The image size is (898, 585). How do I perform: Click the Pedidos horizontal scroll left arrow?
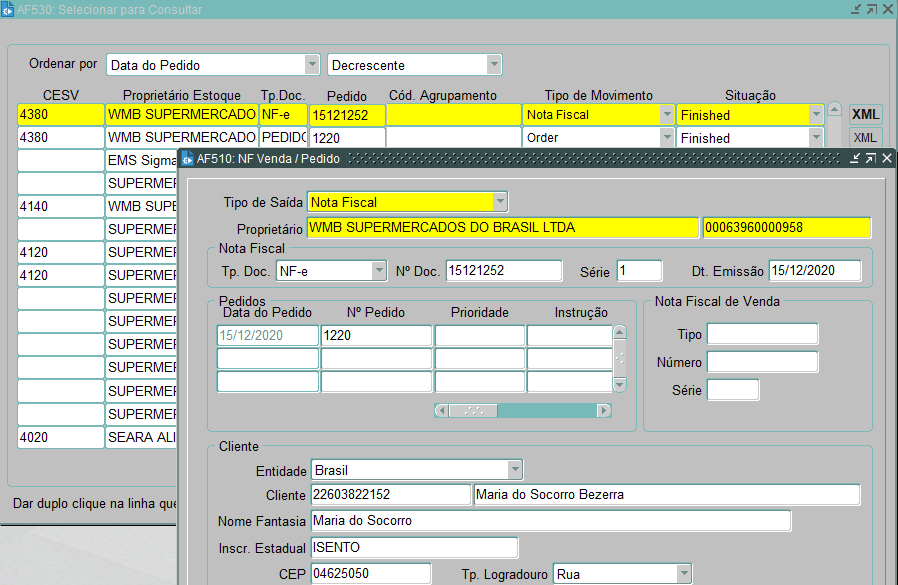coord(442,410)
